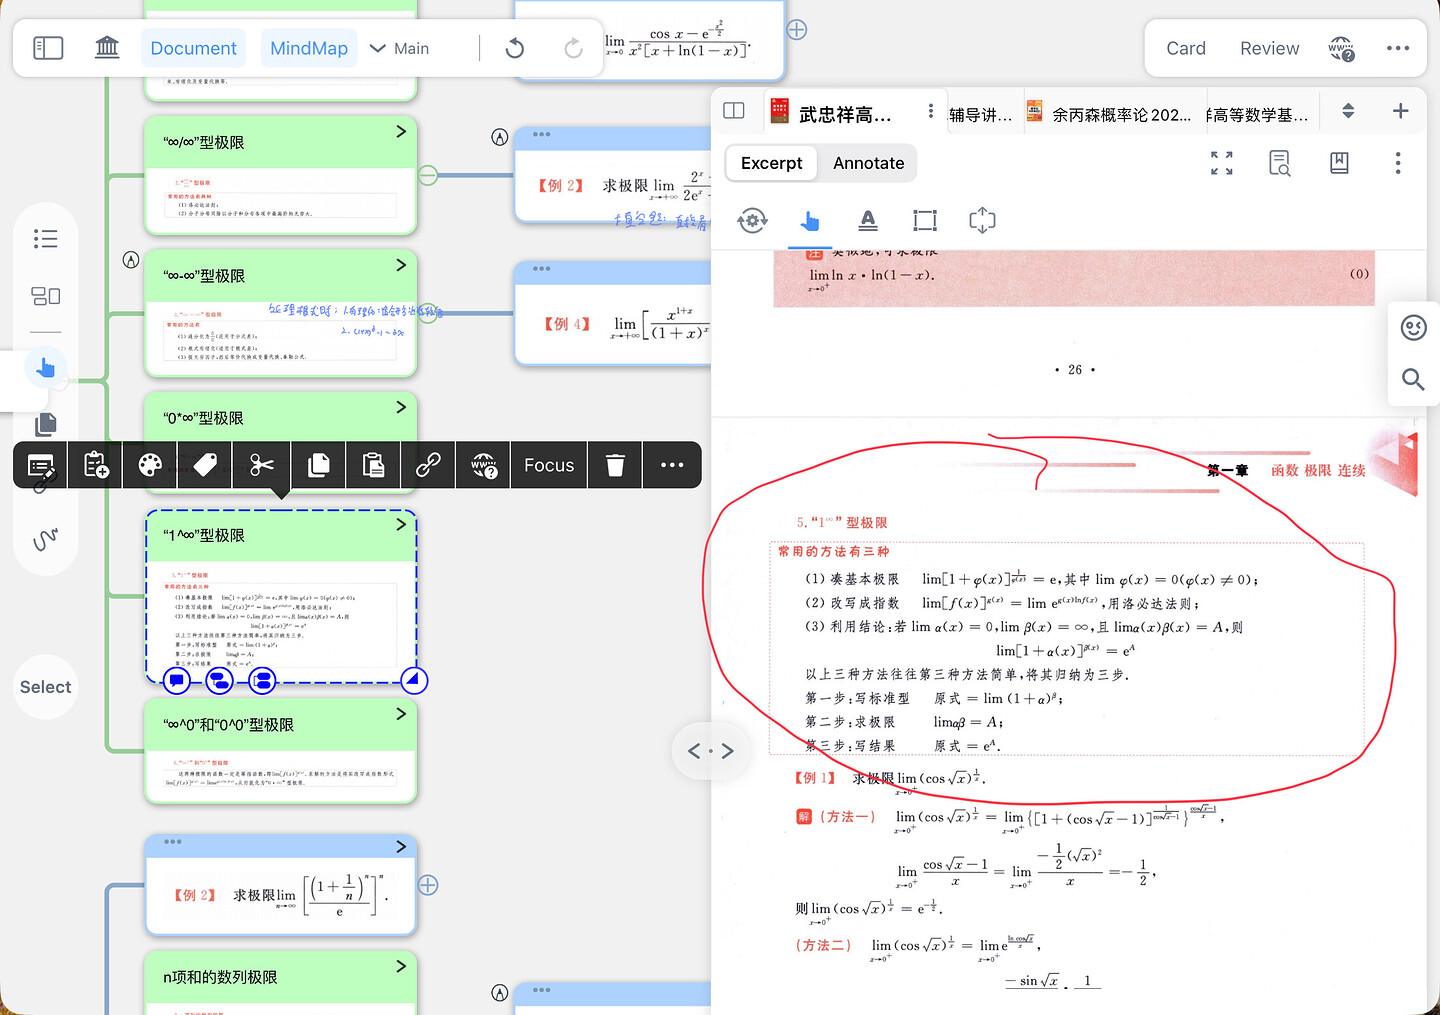Open the web help icon in top bar
This screenshot has height=1015, width=1440.
tap(1341, 48)
